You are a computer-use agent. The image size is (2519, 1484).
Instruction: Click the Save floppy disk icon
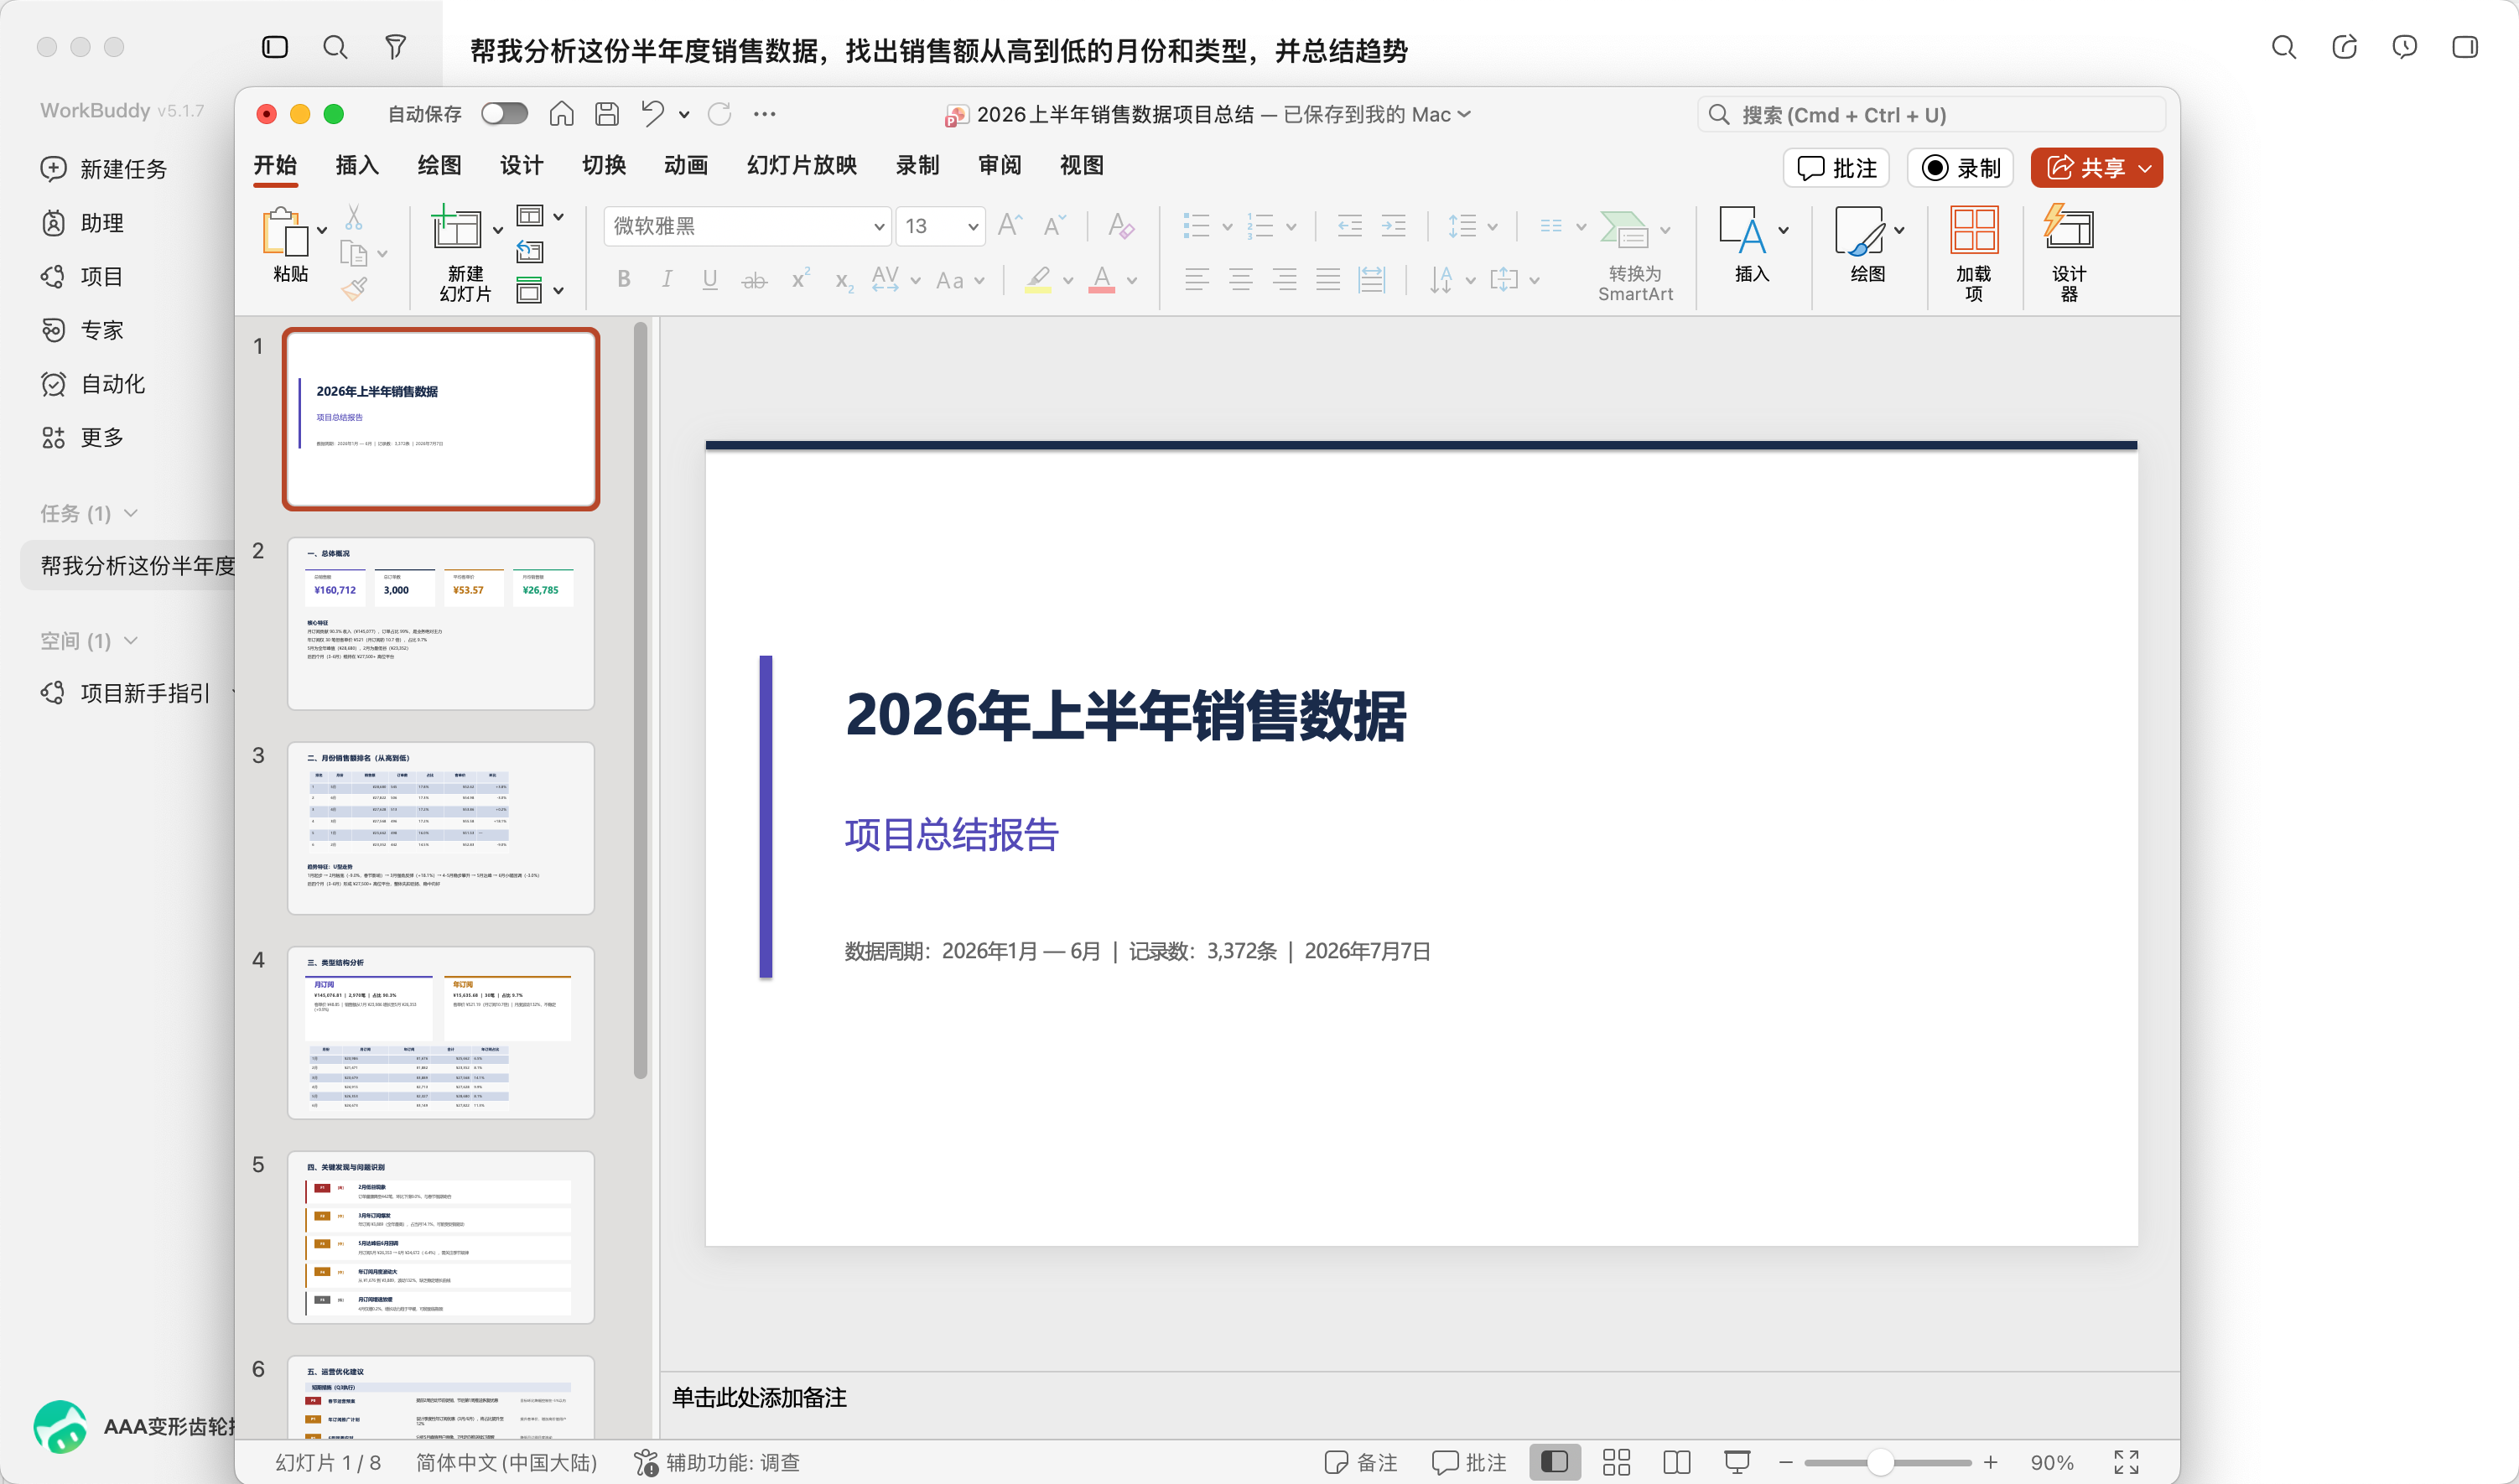click(607, 114)
